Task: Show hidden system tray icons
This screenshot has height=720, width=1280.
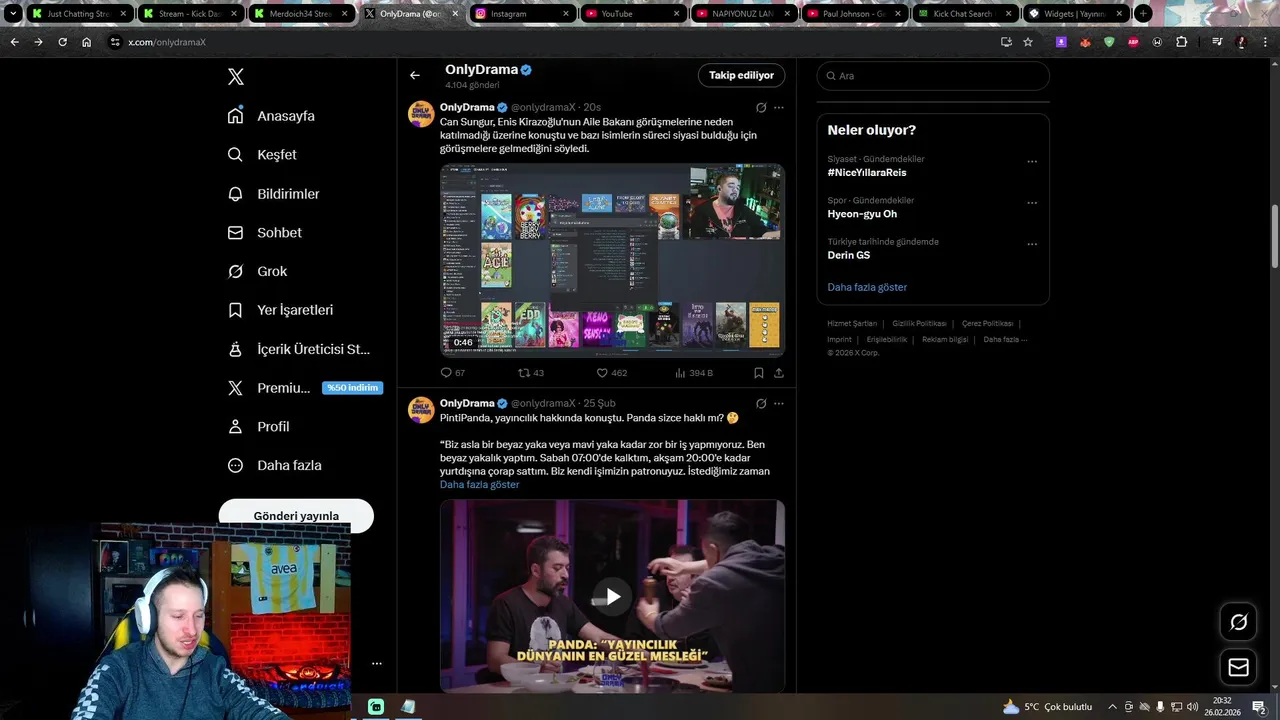Action: click(x=1112, y=707)
